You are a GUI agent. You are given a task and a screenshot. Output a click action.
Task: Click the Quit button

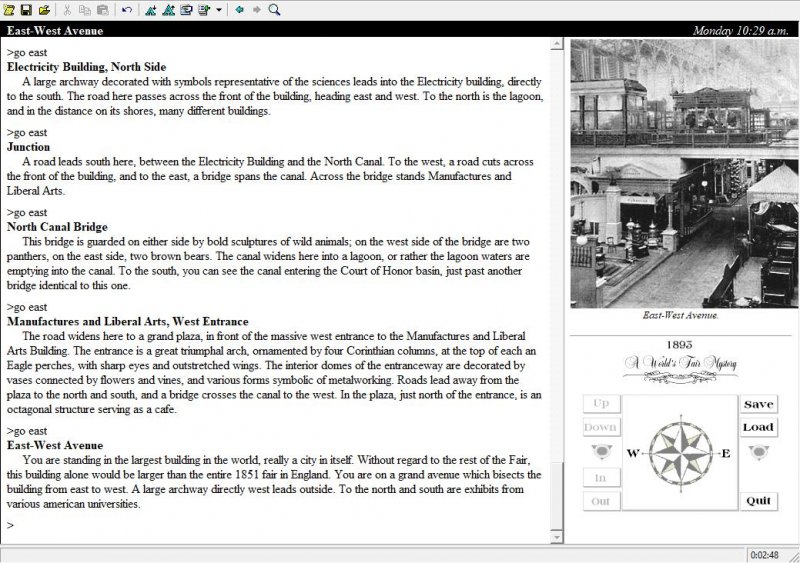click(x=759, y=501)
